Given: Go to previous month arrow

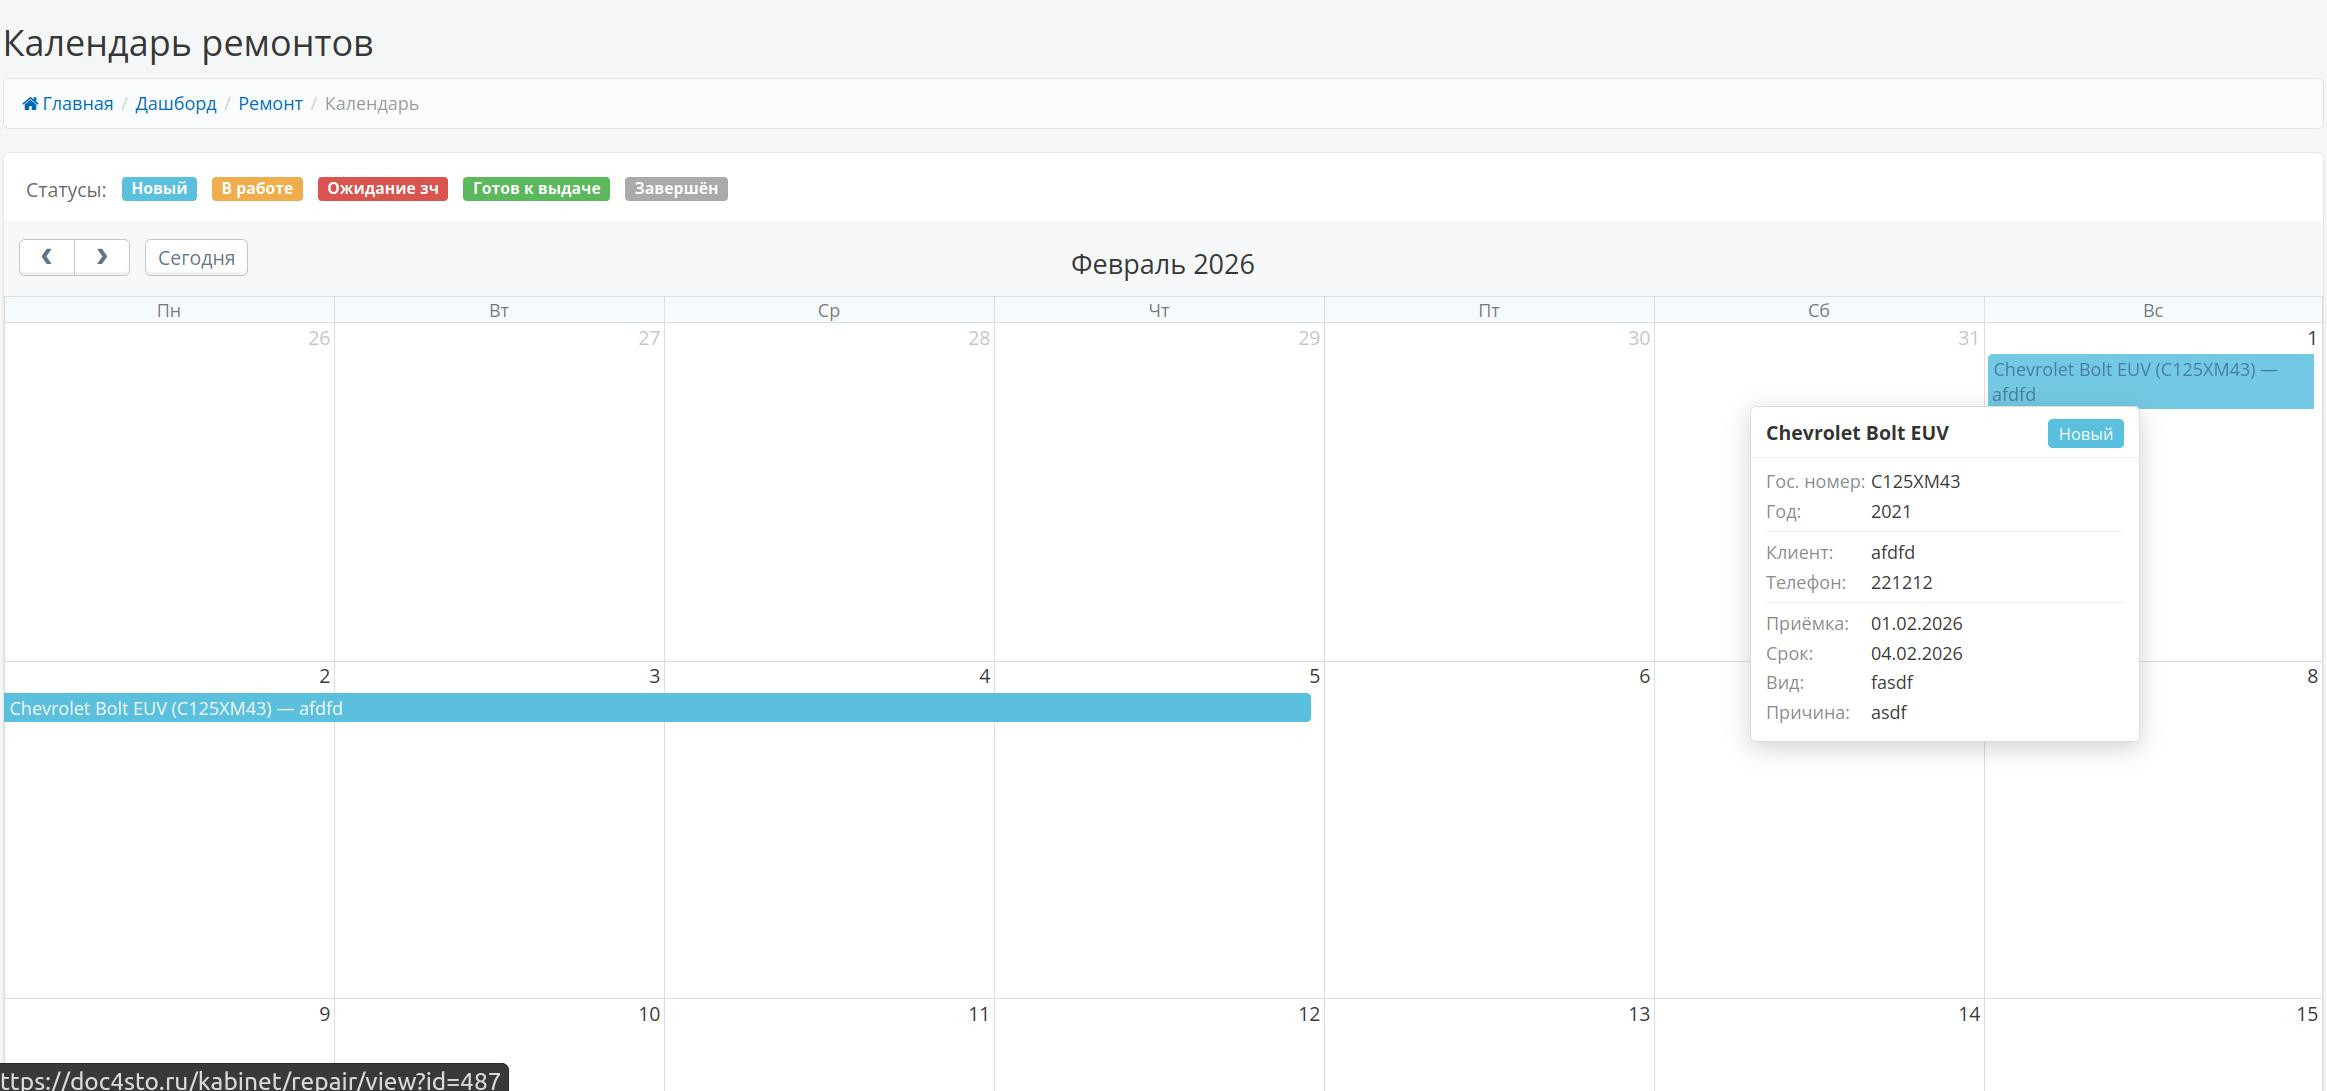Looking at the screenshot, I should point(47,257).
